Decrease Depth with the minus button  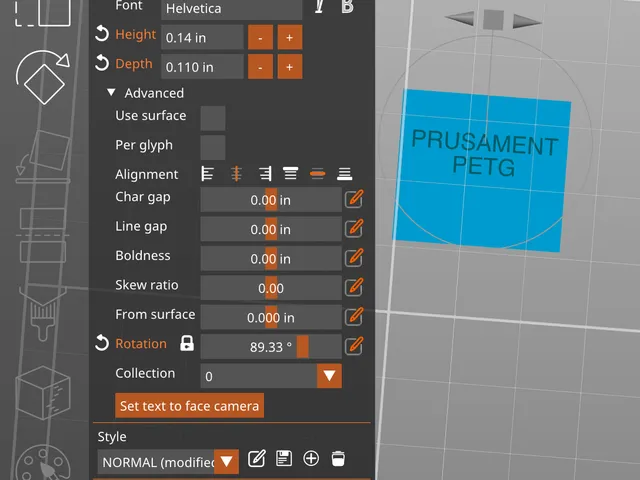pos(260,67)
